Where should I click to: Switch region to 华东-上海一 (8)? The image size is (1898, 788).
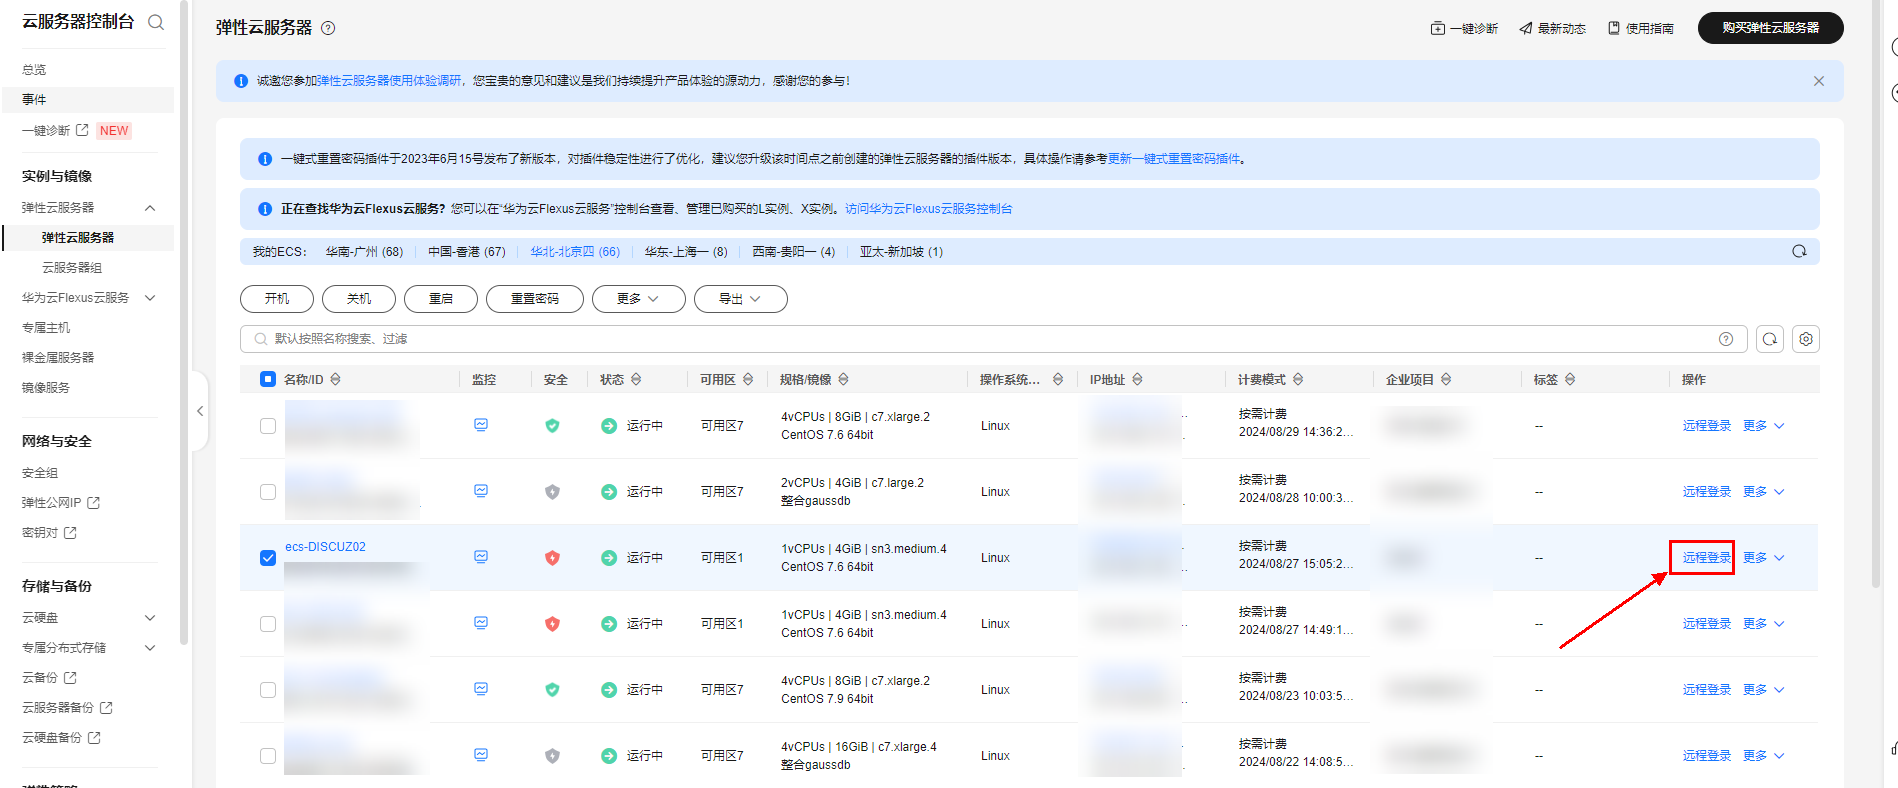pyautogui.click(x=686, y=252)
